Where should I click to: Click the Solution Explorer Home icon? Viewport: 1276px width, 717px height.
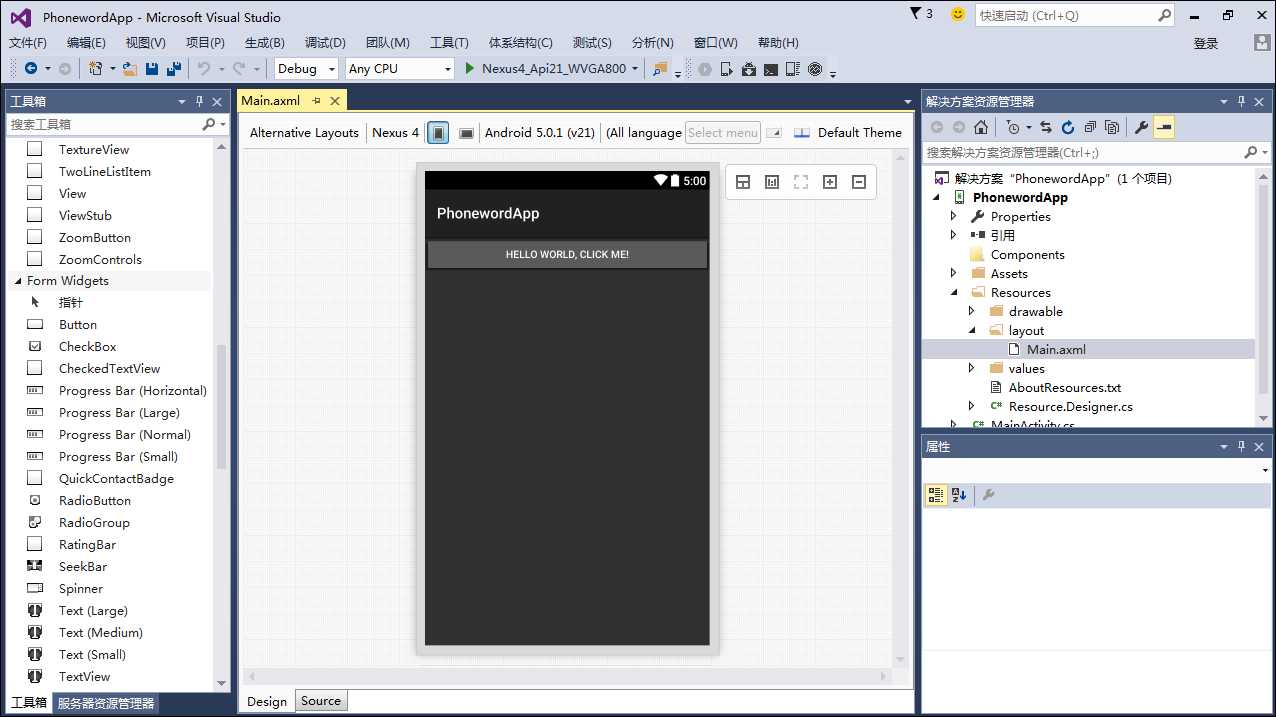point(981,127)
